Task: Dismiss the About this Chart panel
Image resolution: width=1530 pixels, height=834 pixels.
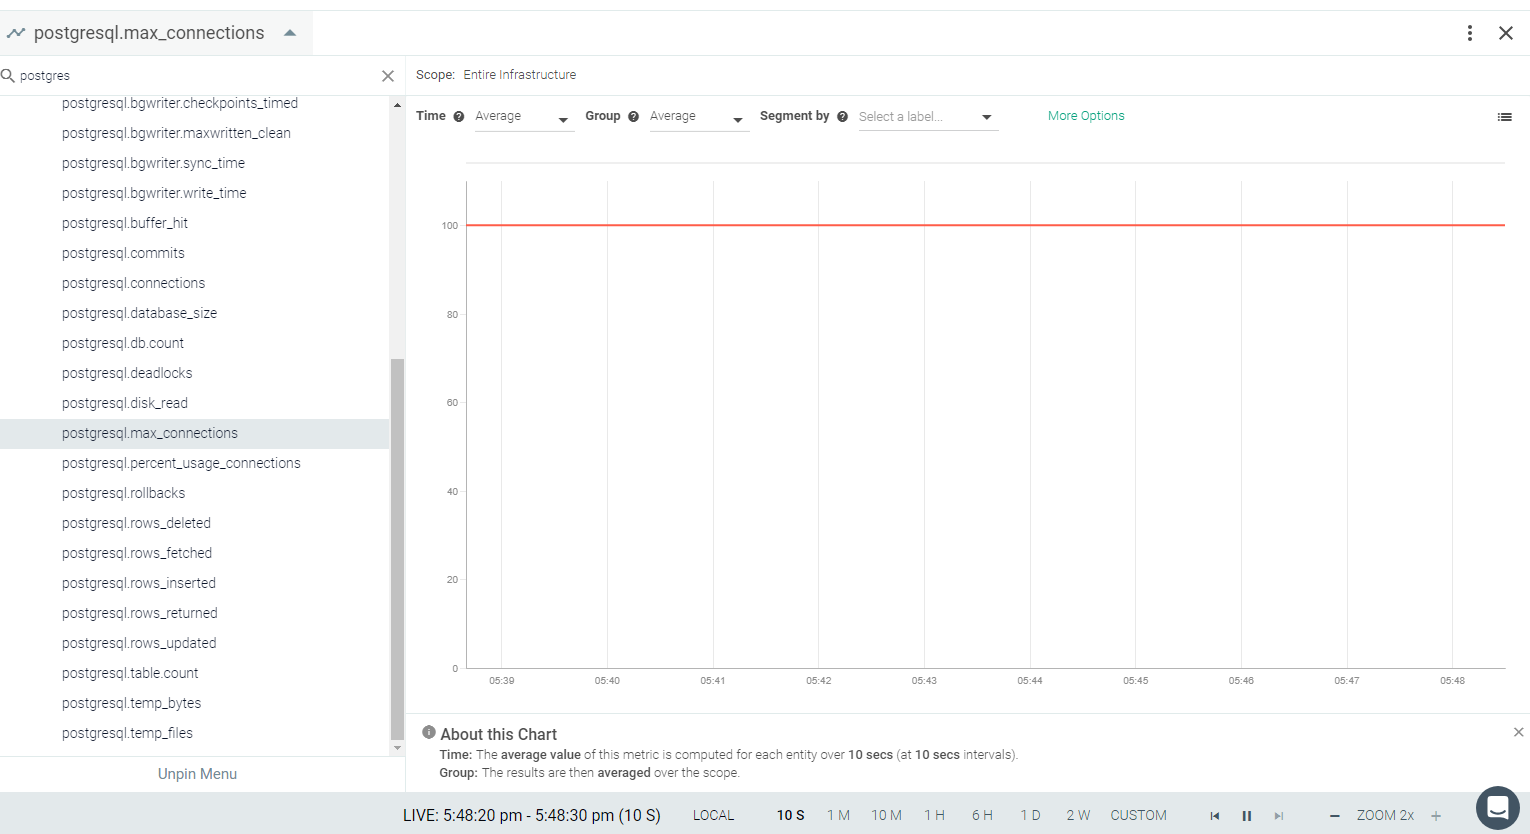Action: [x=1518, y=733]
